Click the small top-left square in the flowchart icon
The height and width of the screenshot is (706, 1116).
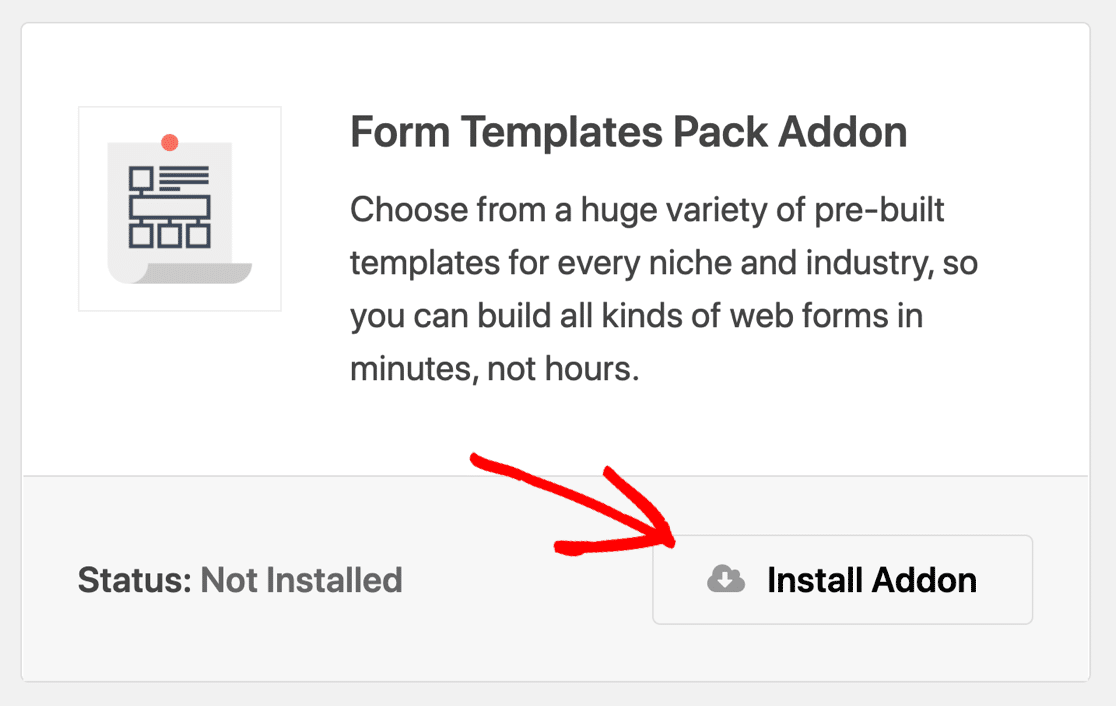pos(141,179)
